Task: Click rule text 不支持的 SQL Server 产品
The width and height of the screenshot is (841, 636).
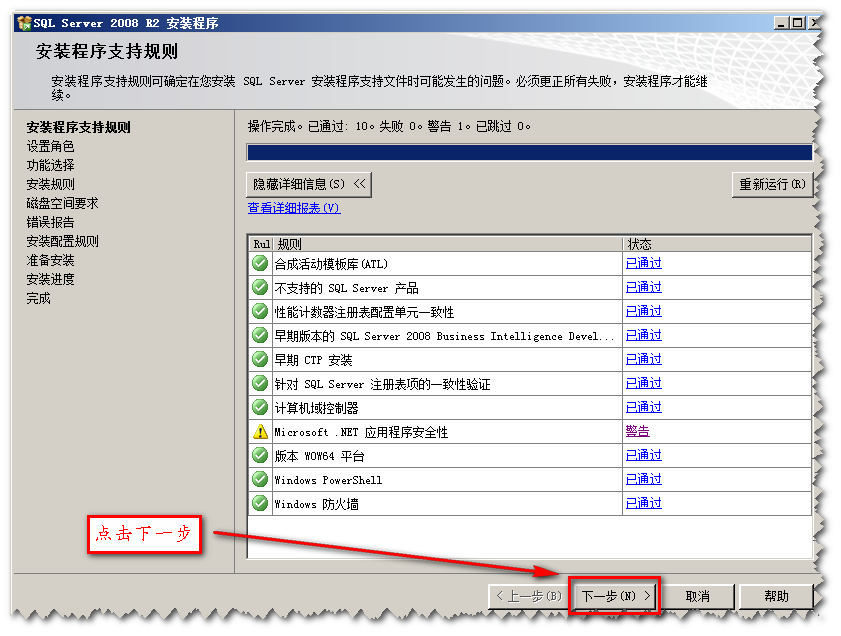Action: [x=346, y=288]
